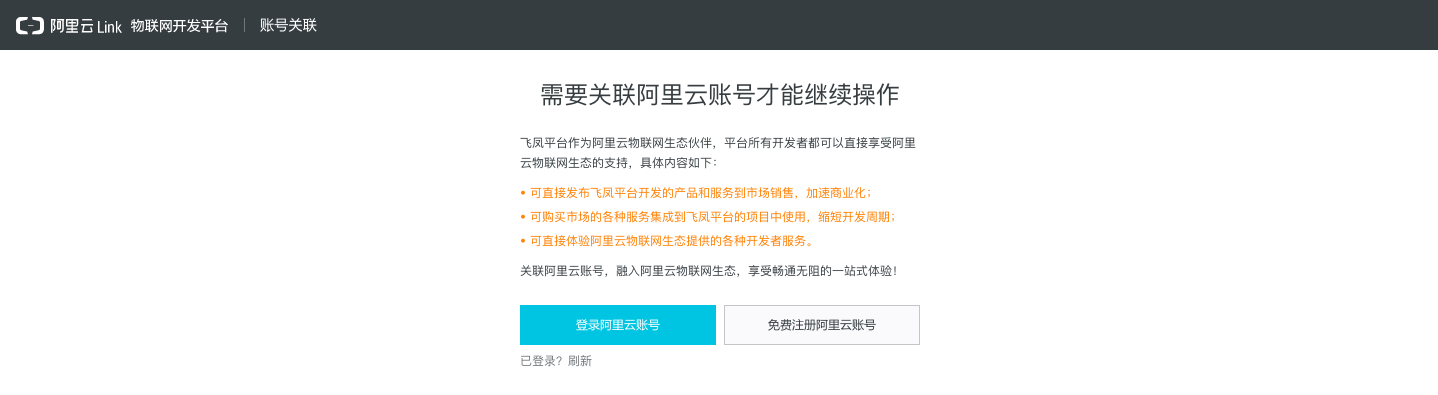Click the orange bullet dot before 可直接体验
The image size is (1438, 395).
pyautogui.click(x=523, y=241)
